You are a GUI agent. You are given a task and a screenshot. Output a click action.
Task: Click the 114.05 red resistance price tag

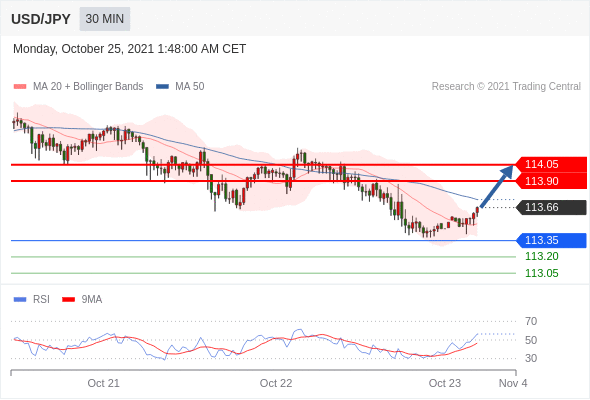click(551, 164)
